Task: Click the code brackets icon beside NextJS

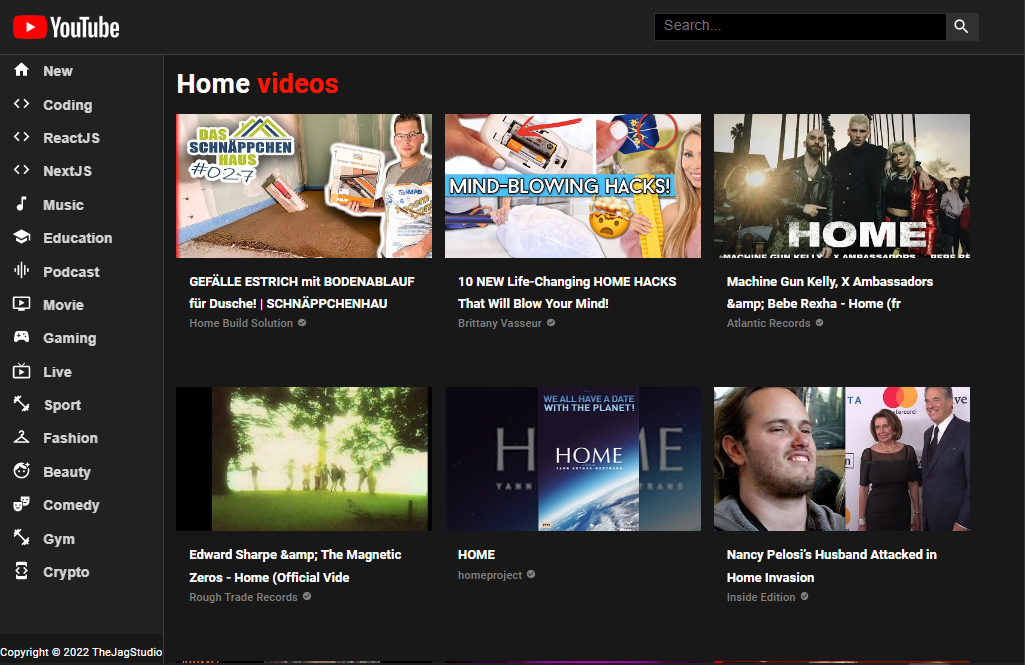Action: tap(22, 170)
